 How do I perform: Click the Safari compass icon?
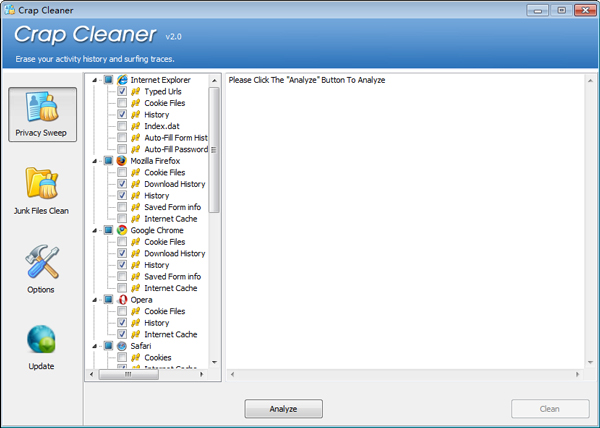click(122, 346)
